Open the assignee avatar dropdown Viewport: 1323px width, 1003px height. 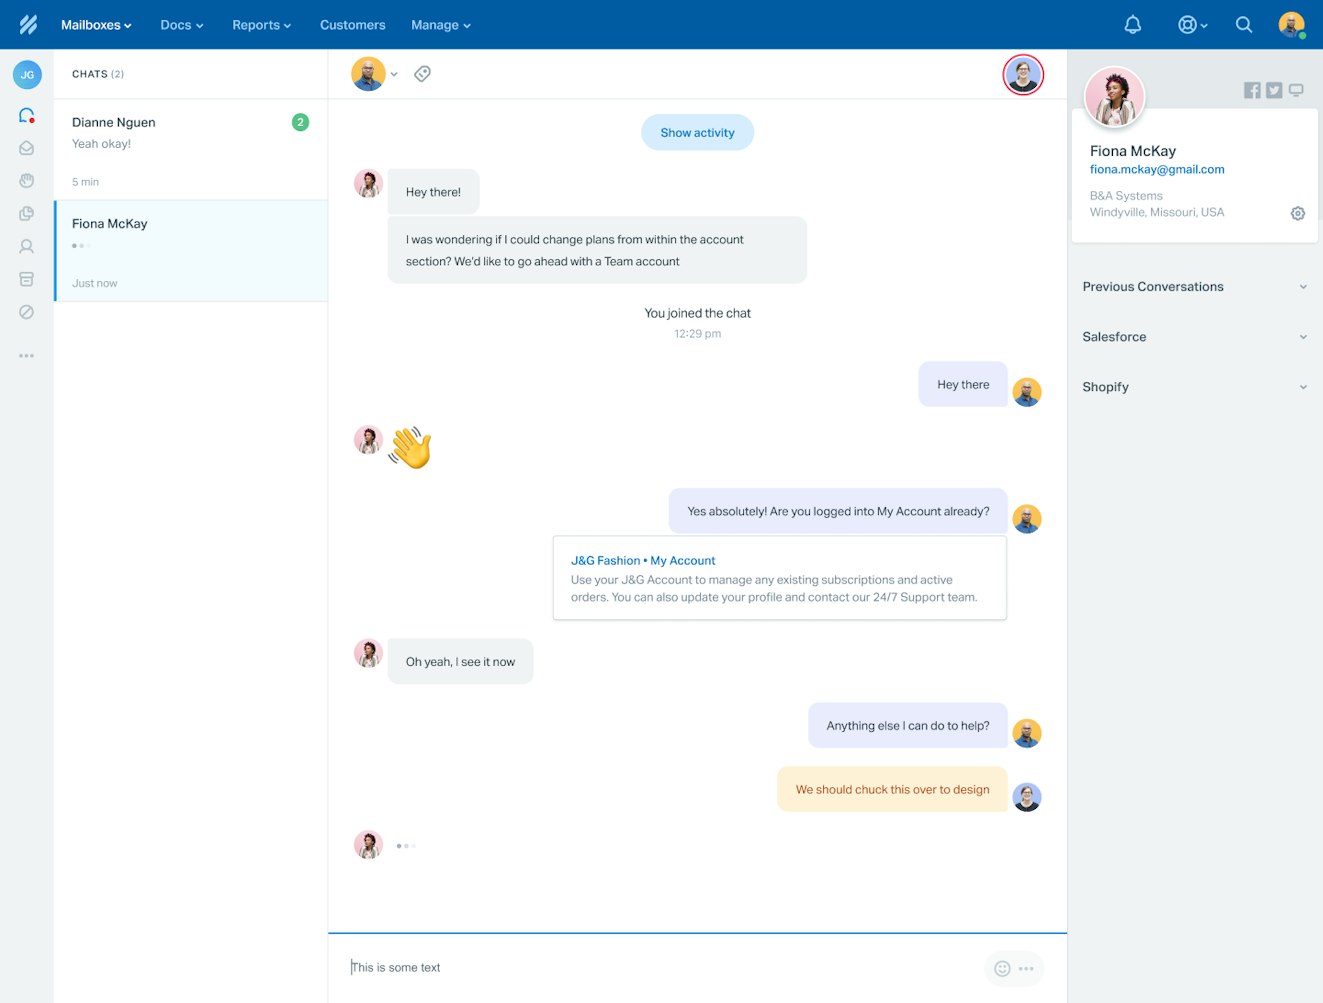point(375,74)
